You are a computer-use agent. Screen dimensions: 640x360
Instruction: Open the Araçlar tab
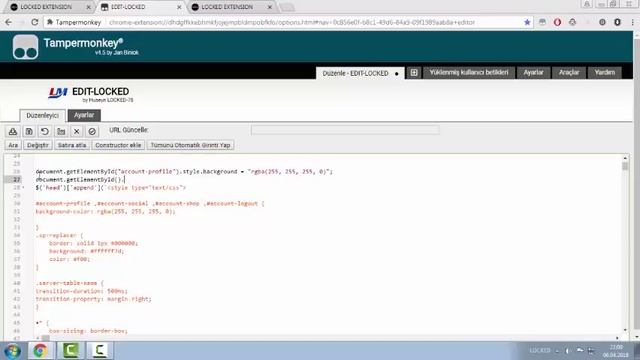tap(569, 72)
